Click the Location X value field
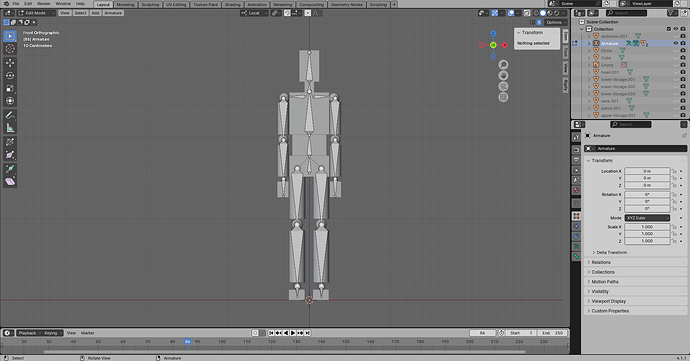This screenshot has height=361, width=690. point(647,171)
